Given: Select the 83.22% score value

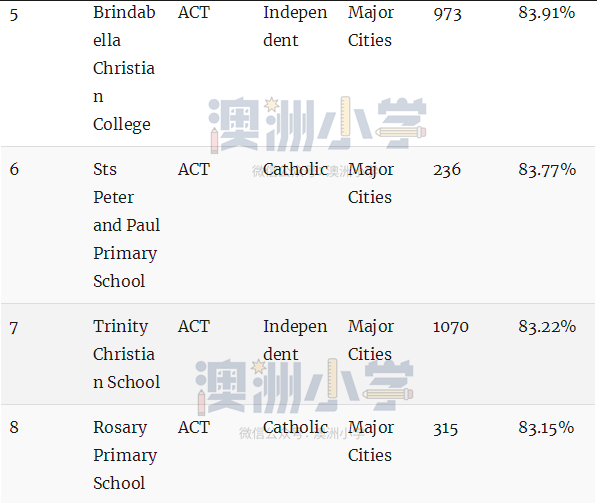Looking at the screenshot, I should tap(547, 326).
